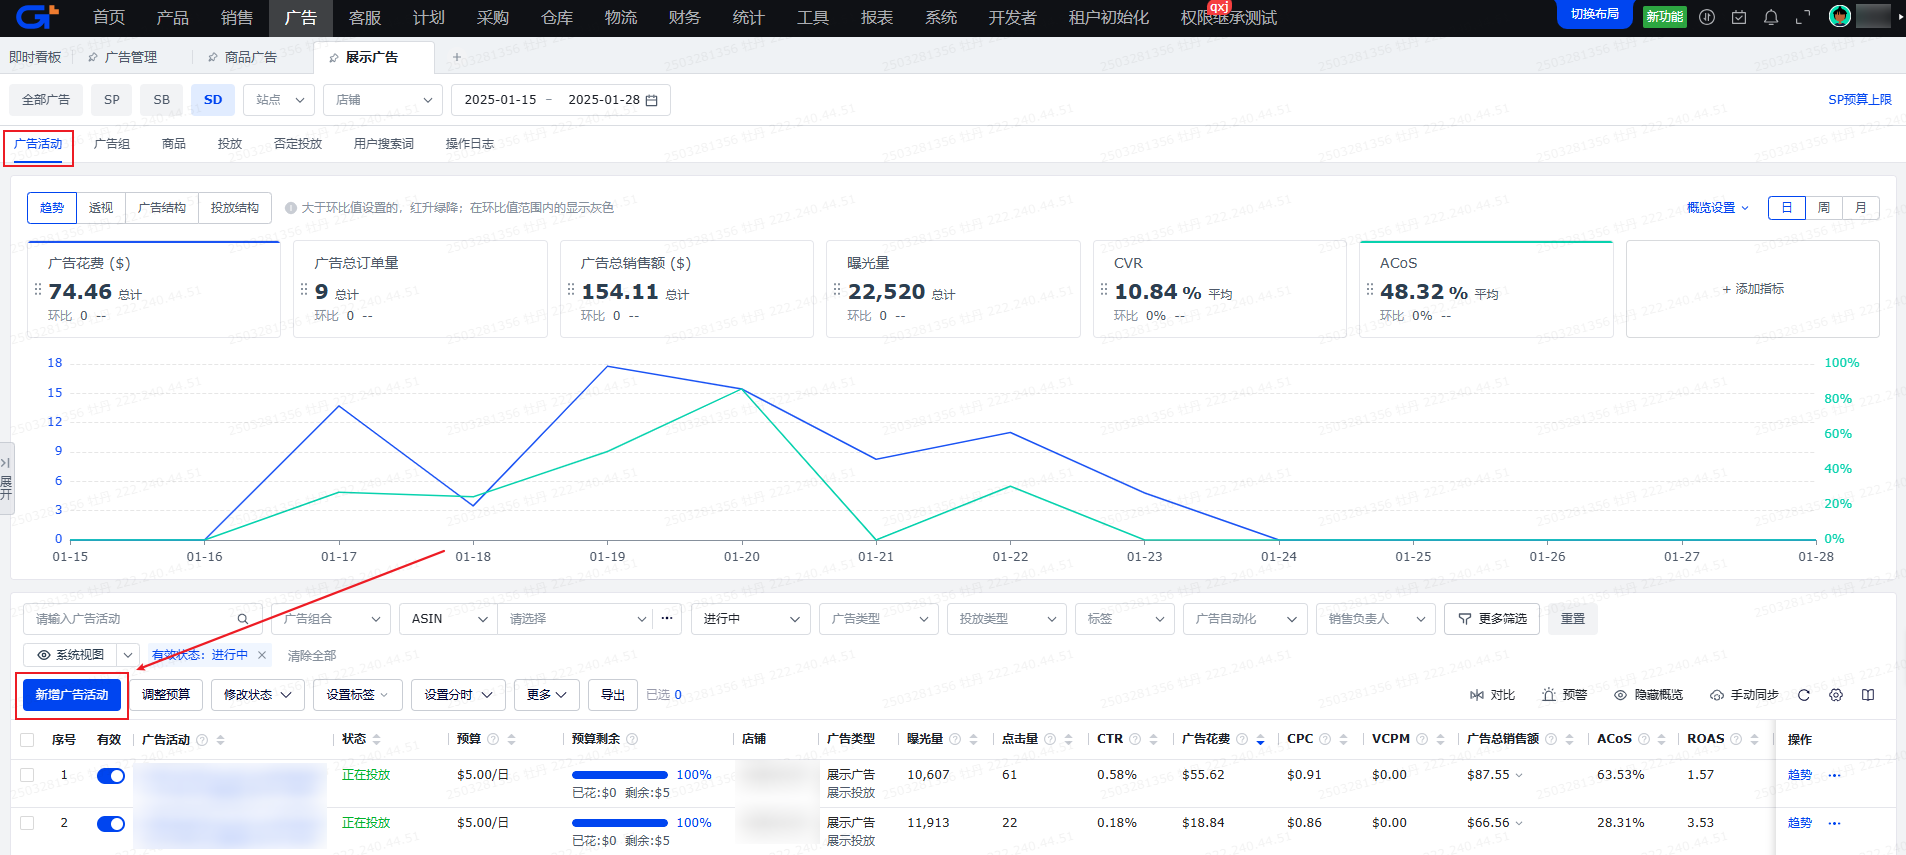Screen dimensions: 1906x855
Task: Open table settings gear icon
Action: click(1836, 695)
